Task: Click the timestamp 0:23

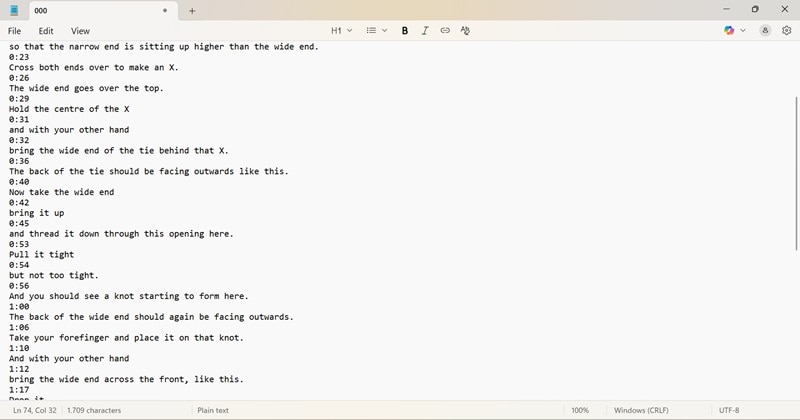Action: tap(19, 57)
